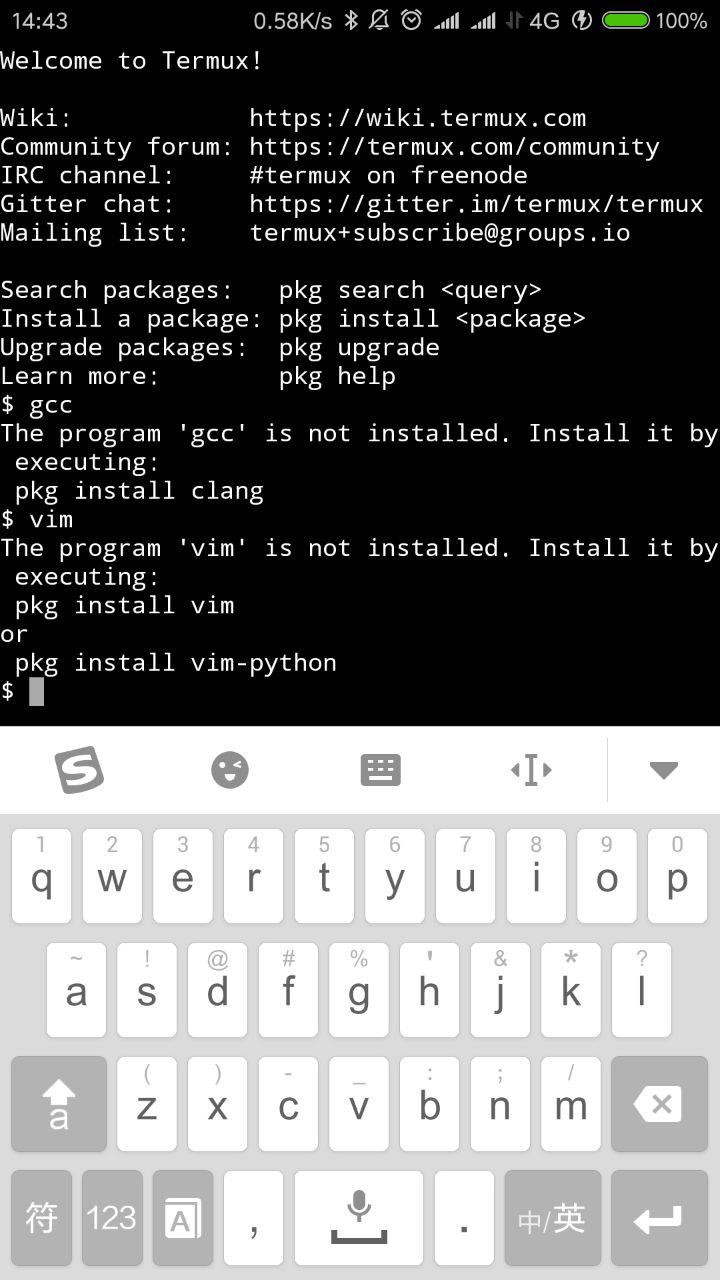The image size is (720, 1280).
Task: Tap the microphone space bar
Action: (x=359, y=1218)
